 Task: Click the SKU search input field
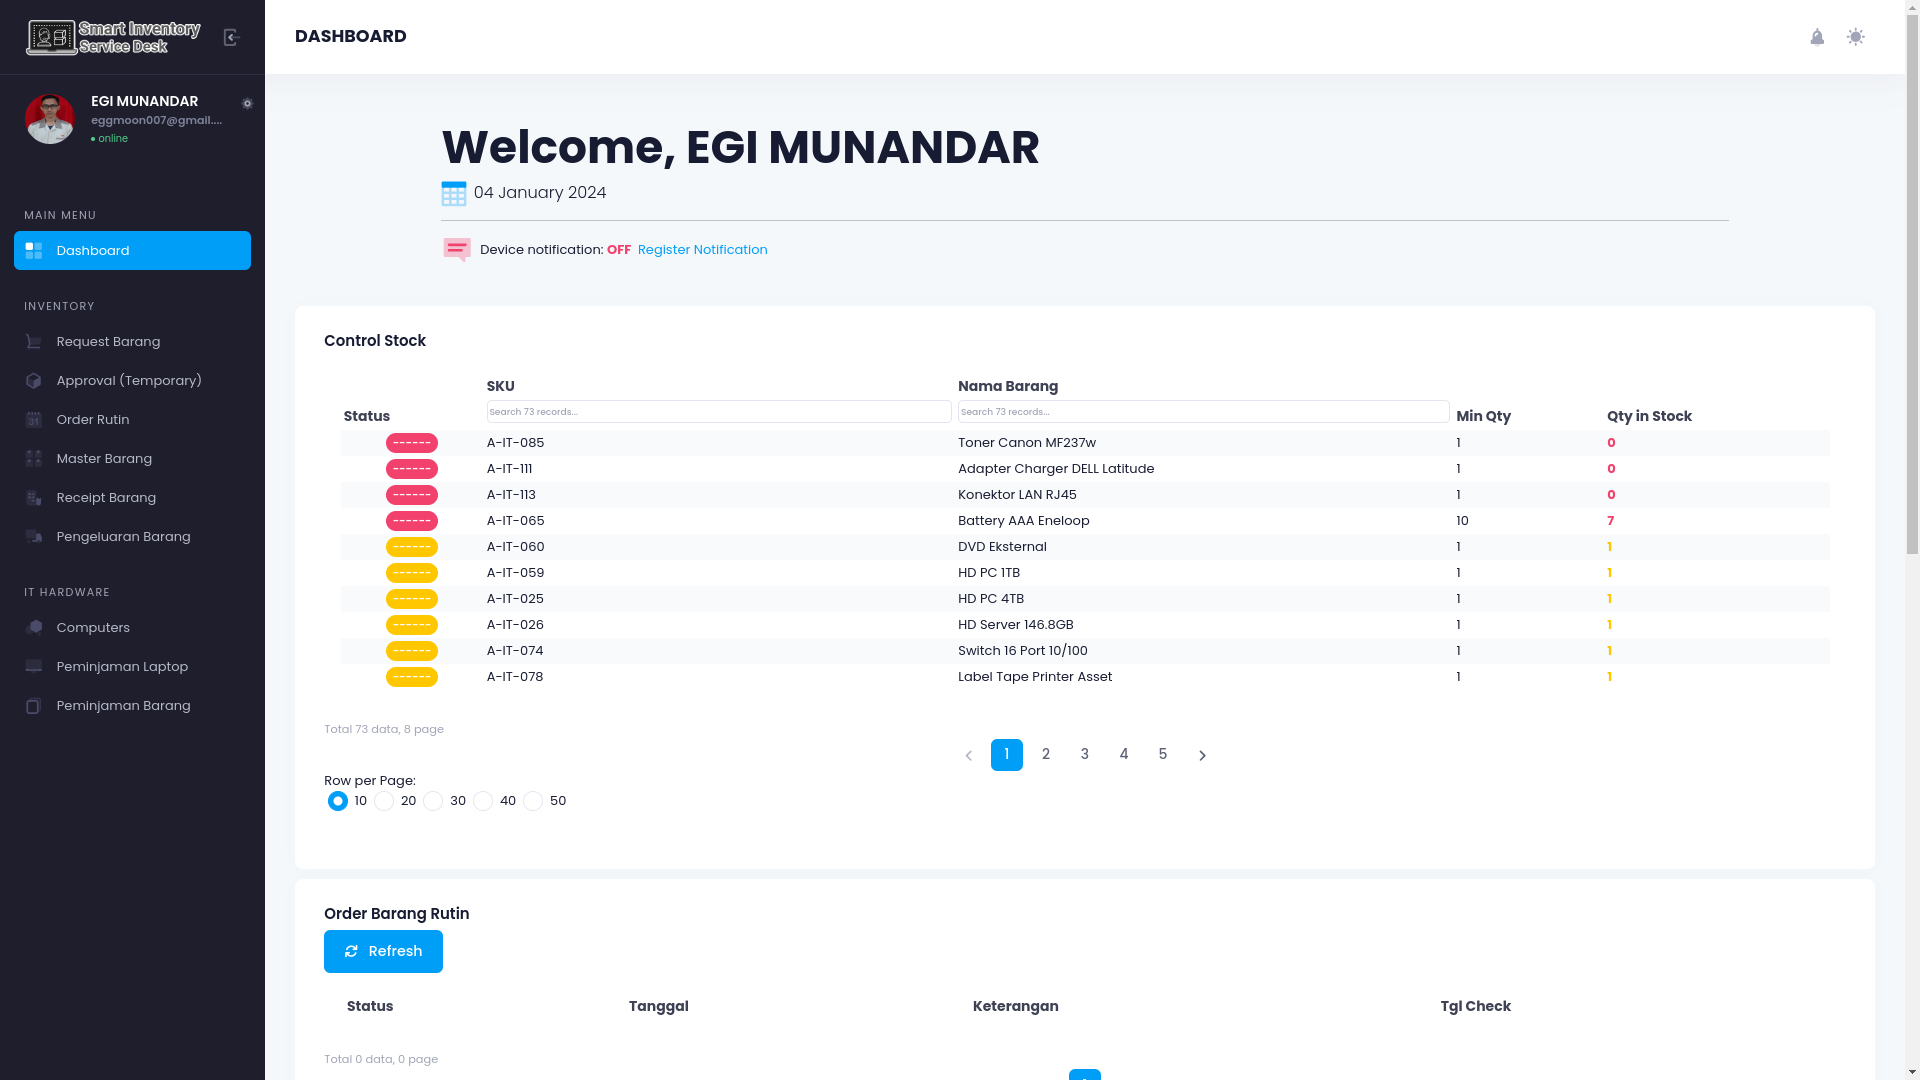pos(718,411)
